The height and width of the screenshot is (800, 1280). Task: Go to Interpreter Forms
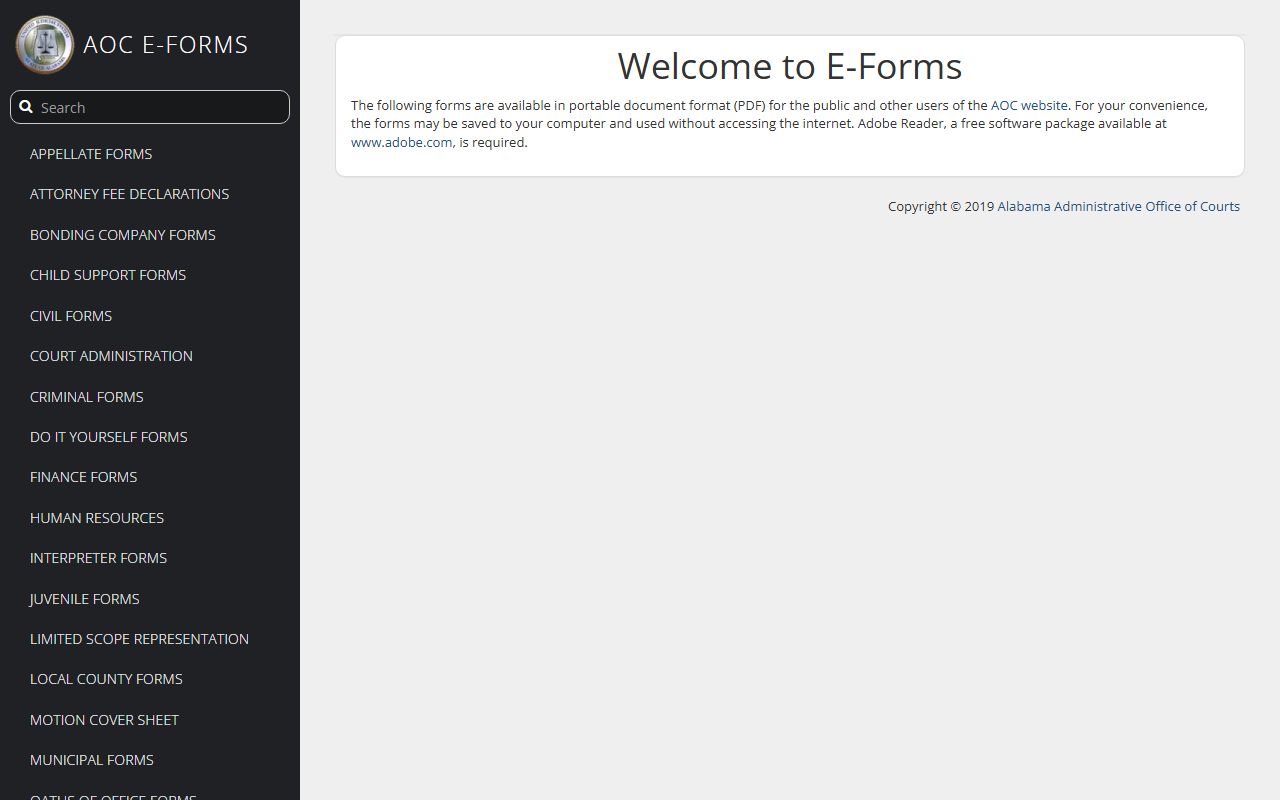[x=98, y=558]
